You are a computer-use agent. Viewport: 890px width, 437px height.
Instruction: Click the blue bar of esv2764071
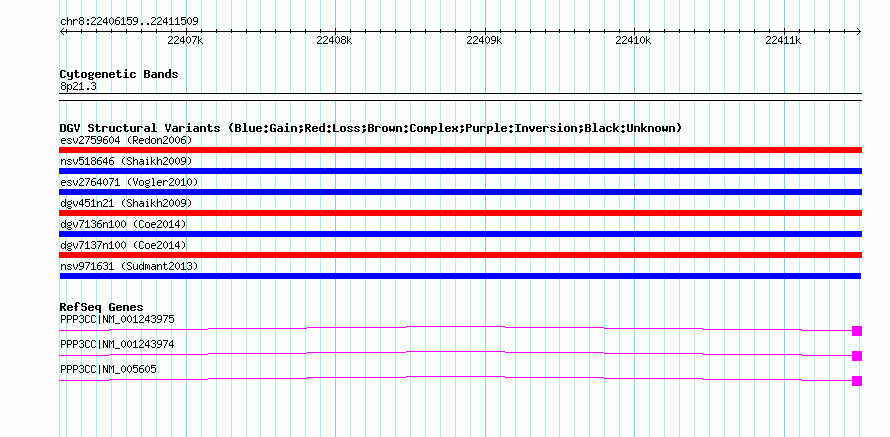460,192
